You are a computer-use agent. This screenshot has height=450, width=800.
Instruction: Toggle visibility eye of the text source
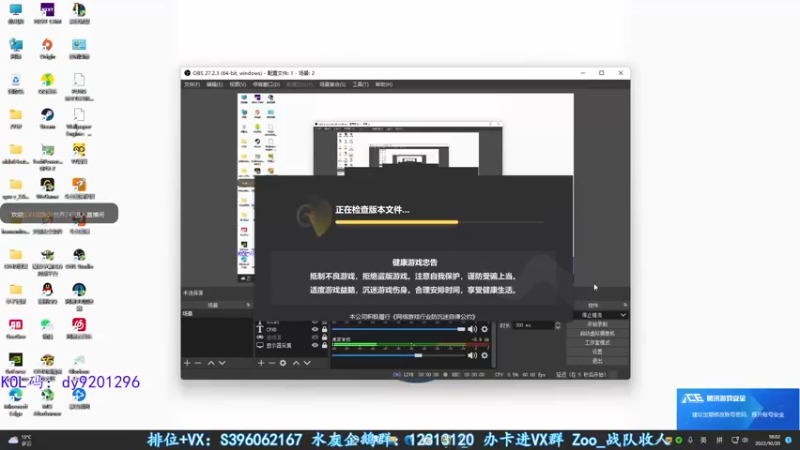[315, 329]
